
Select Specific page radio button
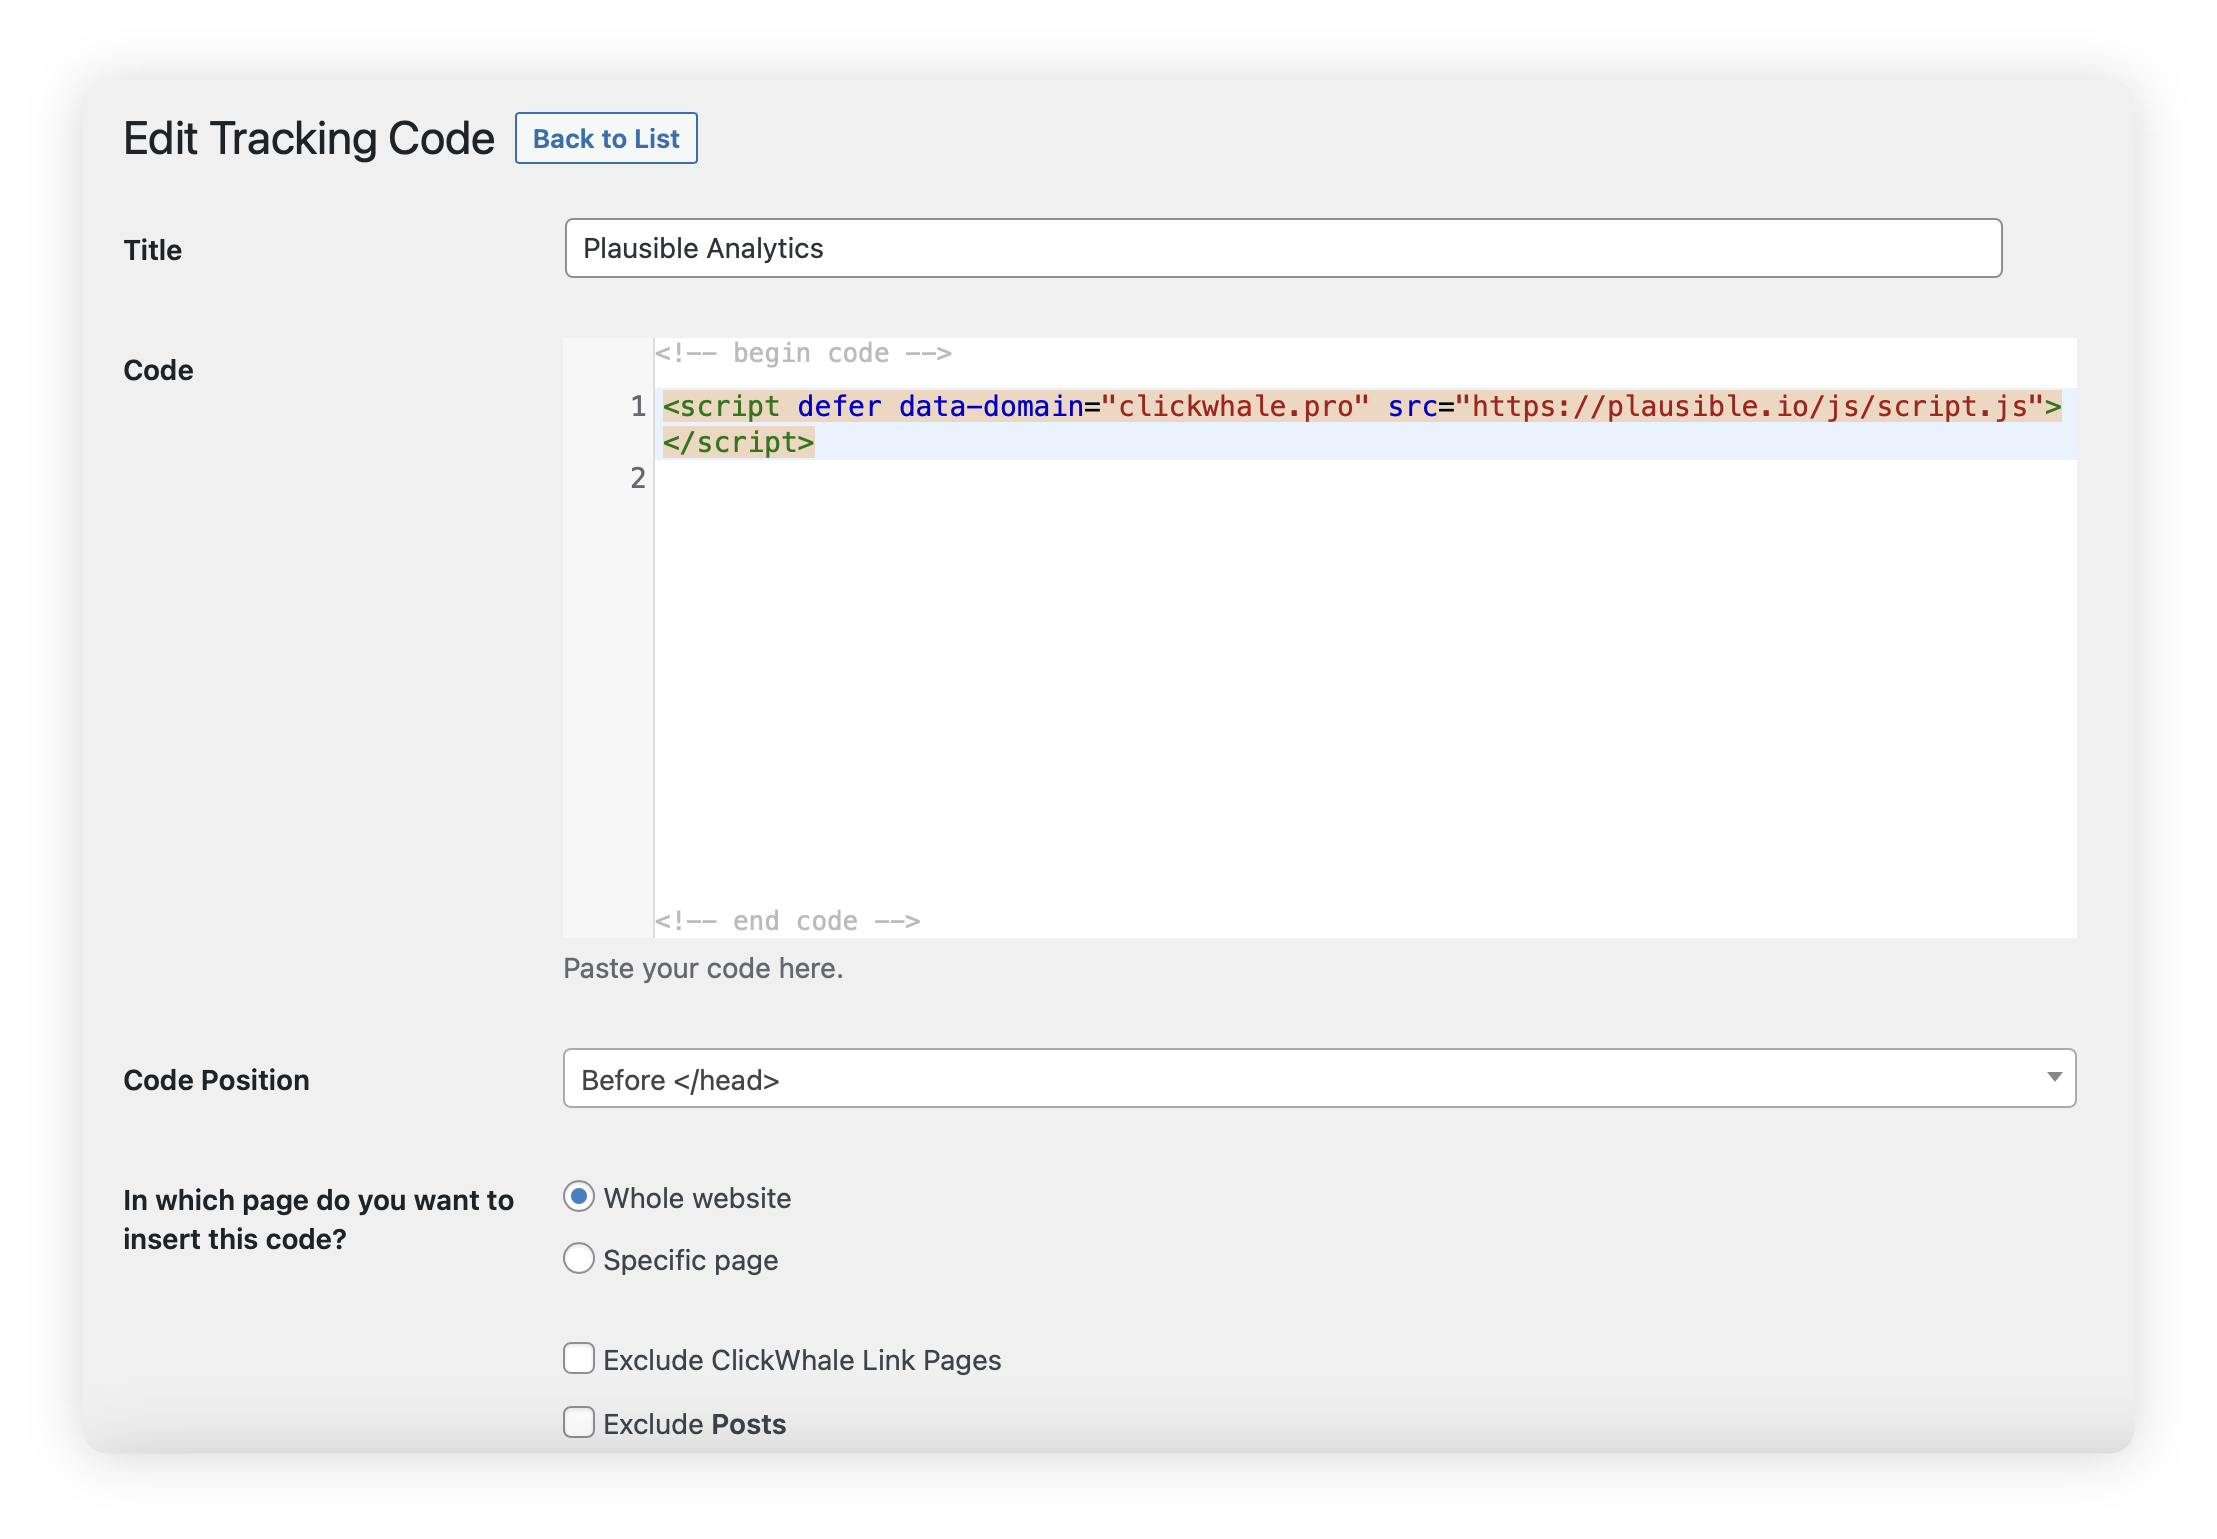click(x=578, y=1259)
